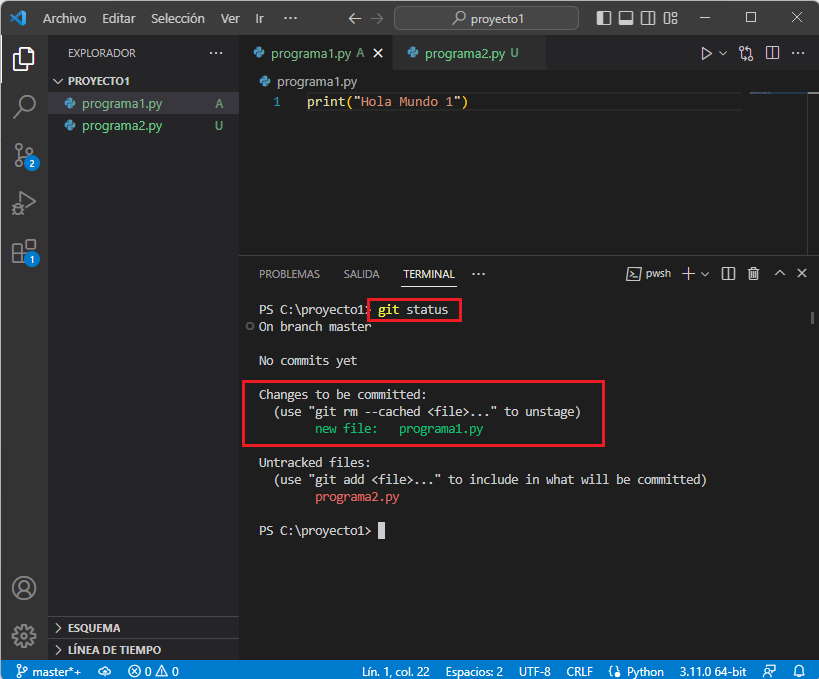819x679 pixels.
Task: Open the Customize Layout icon
Action: [670, 18]
